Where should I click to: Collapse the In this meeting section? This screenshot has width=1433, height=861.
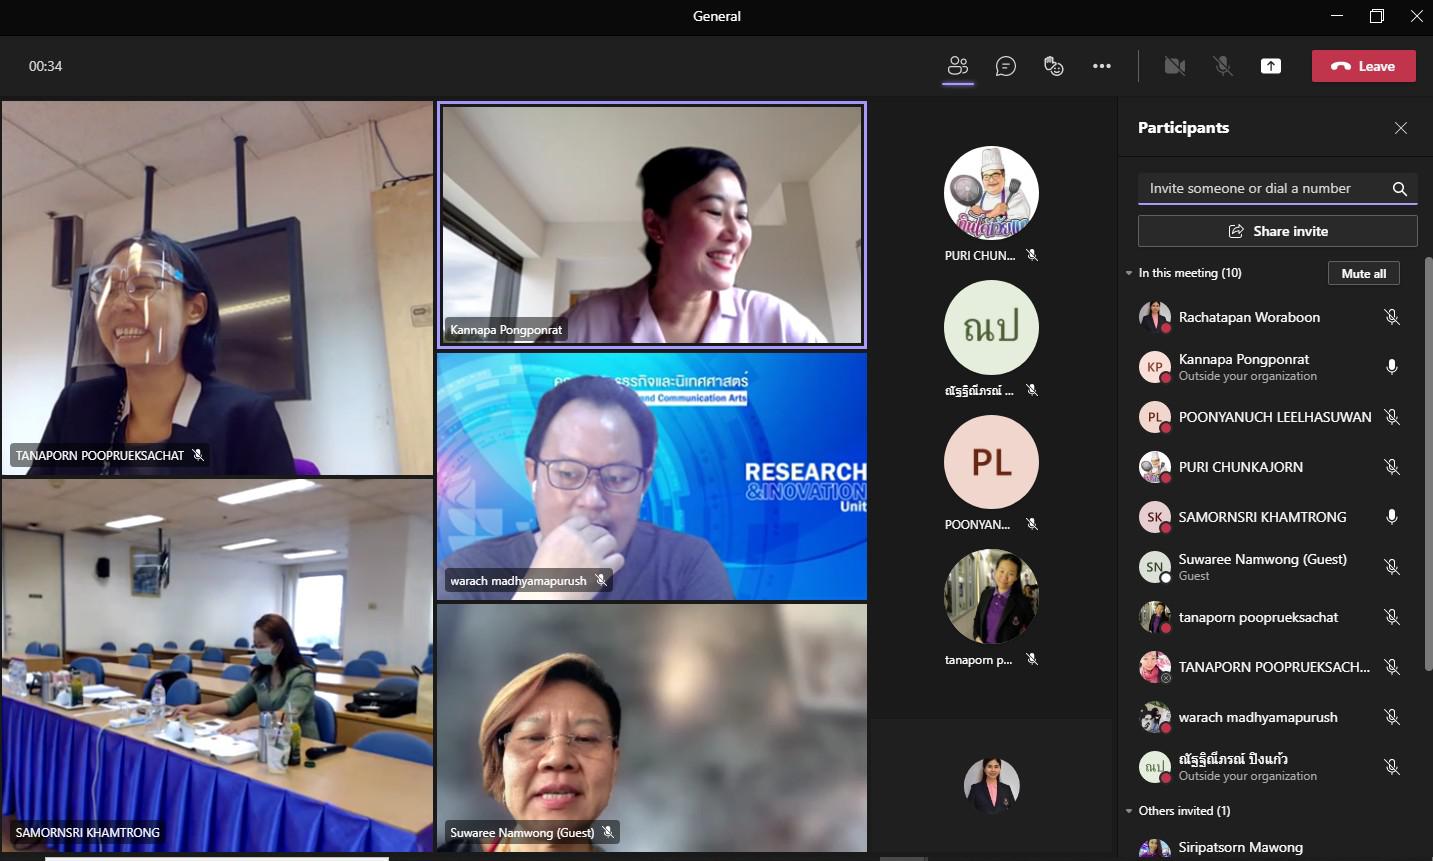pyautogui.click(x=1129, y=273)
